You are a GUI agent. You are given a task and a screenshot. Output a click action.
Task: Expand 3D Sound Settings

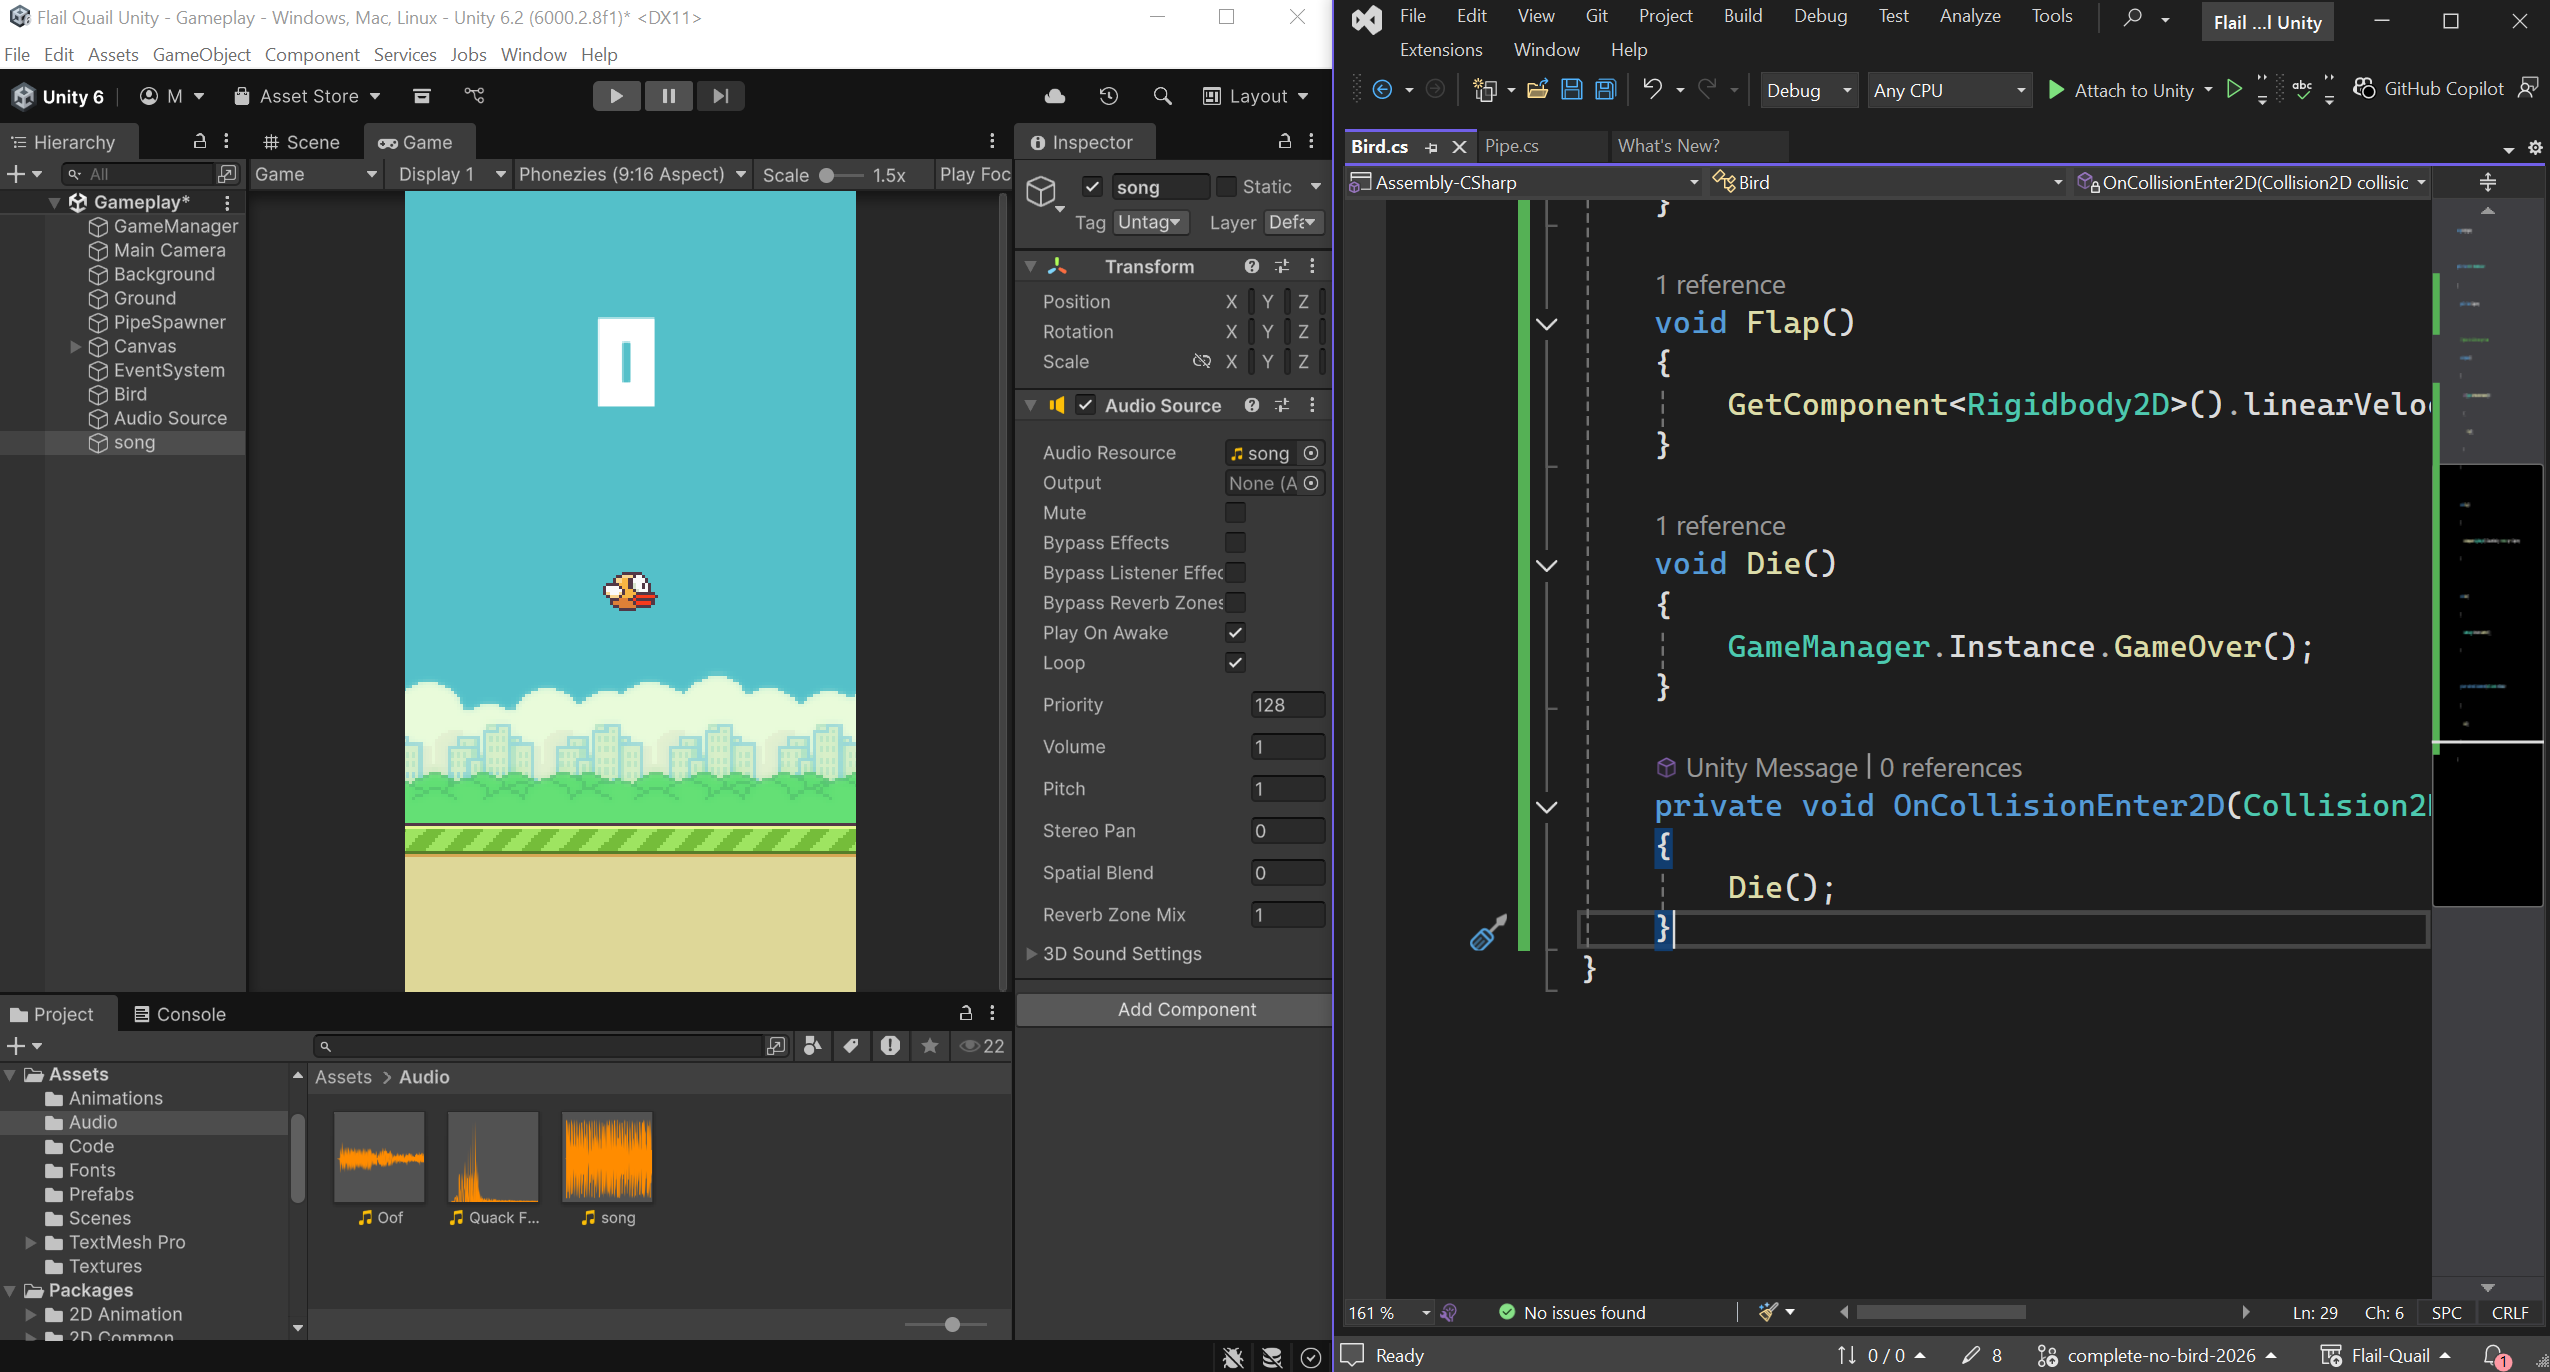pos(1032,954)
